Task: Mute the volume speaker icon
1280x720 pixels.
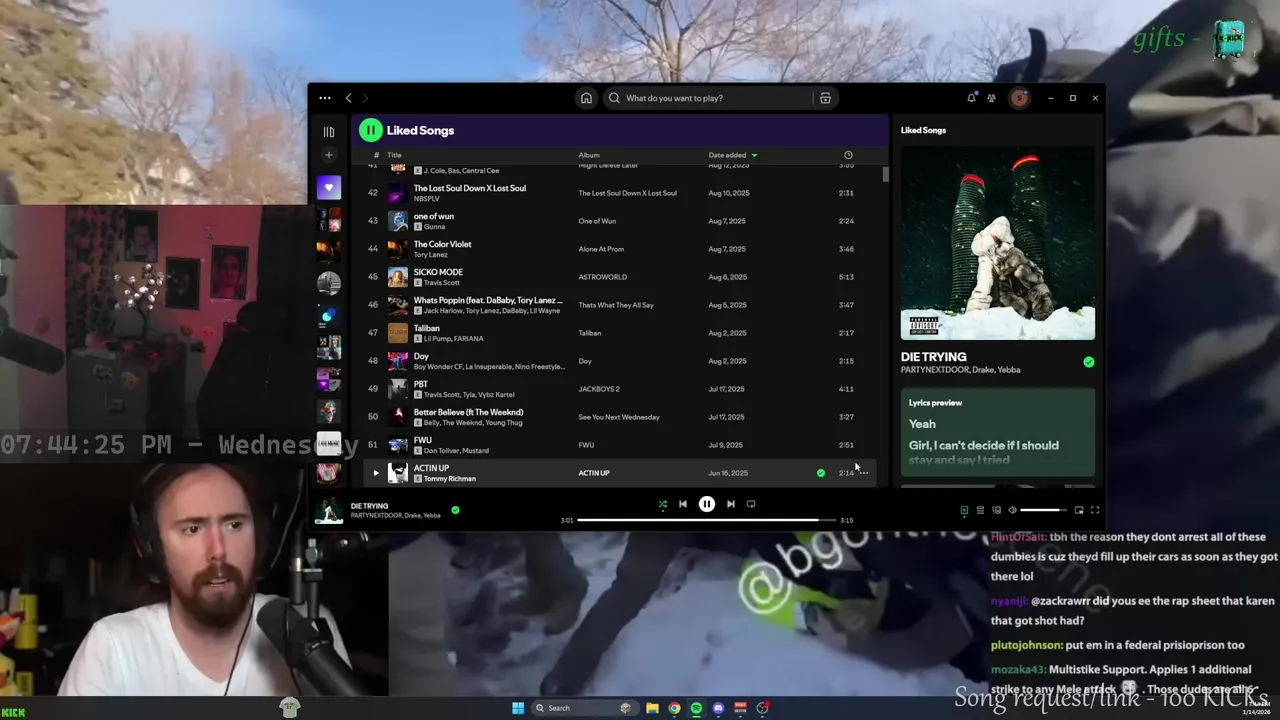Action: click(1012, 510)
